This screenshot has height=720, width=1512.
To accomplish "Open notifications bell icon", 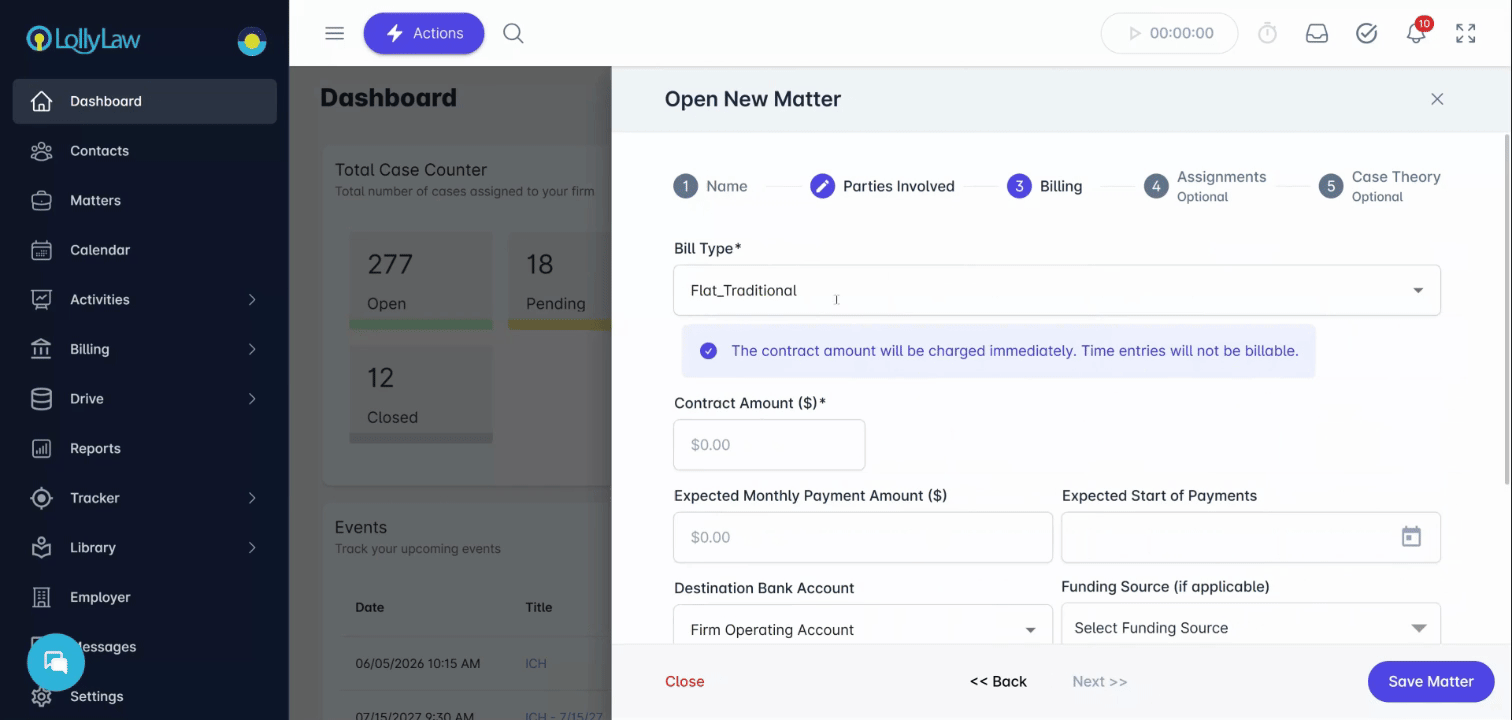I will (x=1415, y=33).
